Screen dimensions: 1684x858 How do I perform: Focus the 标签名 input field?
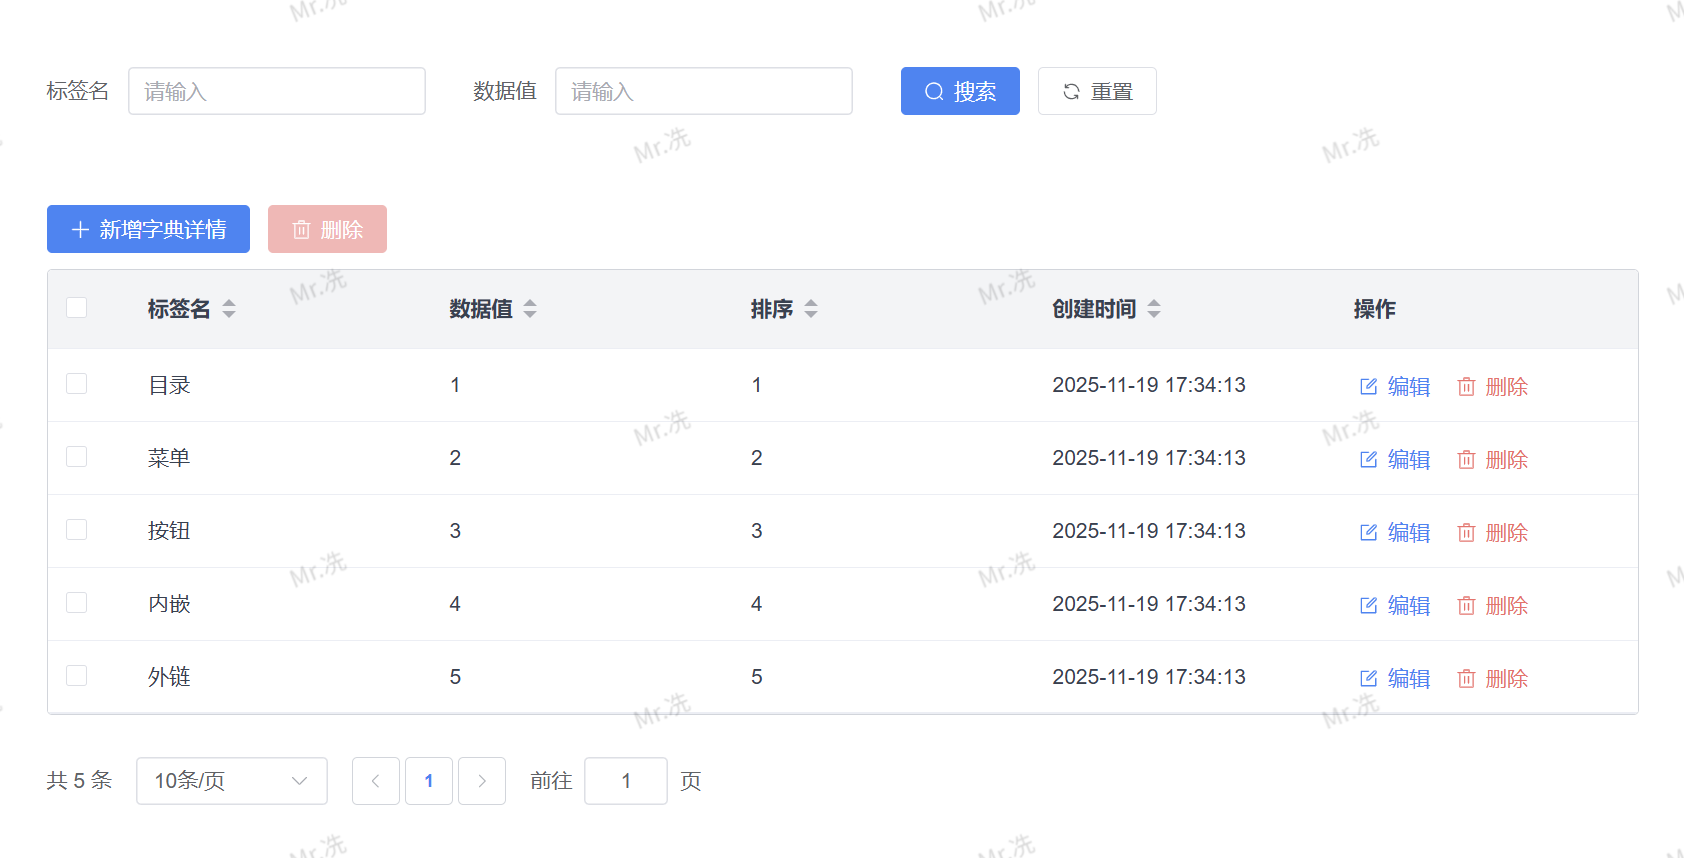pyautogui.click(x=277, y=91)
